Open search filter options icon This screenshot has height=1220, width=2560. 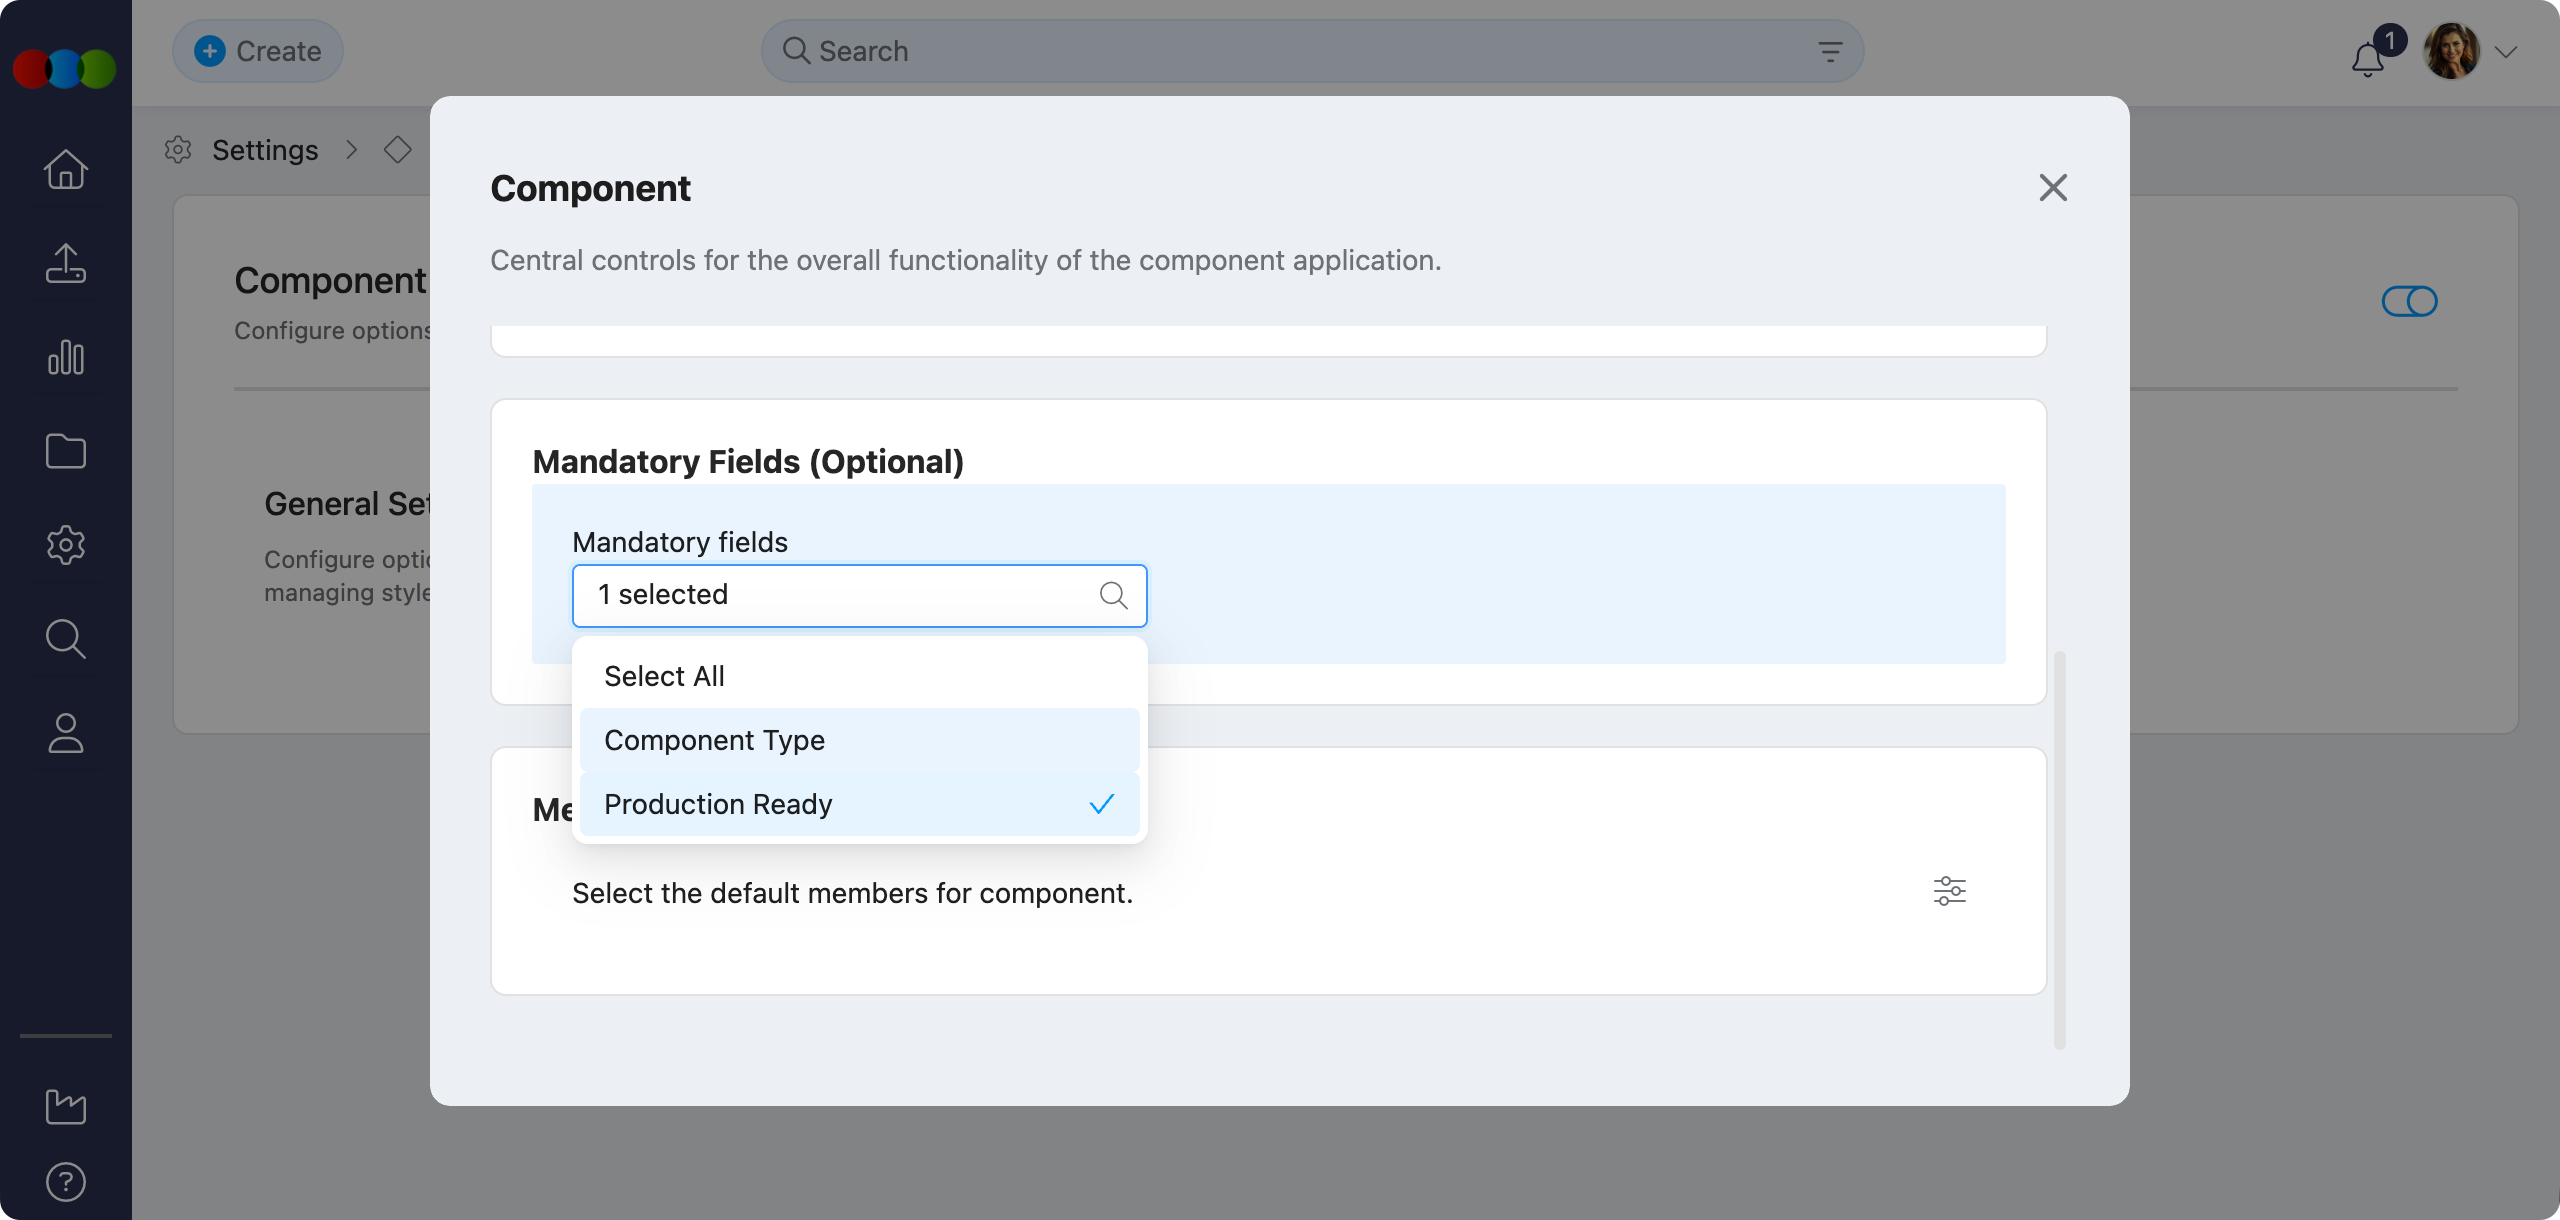1829,52
